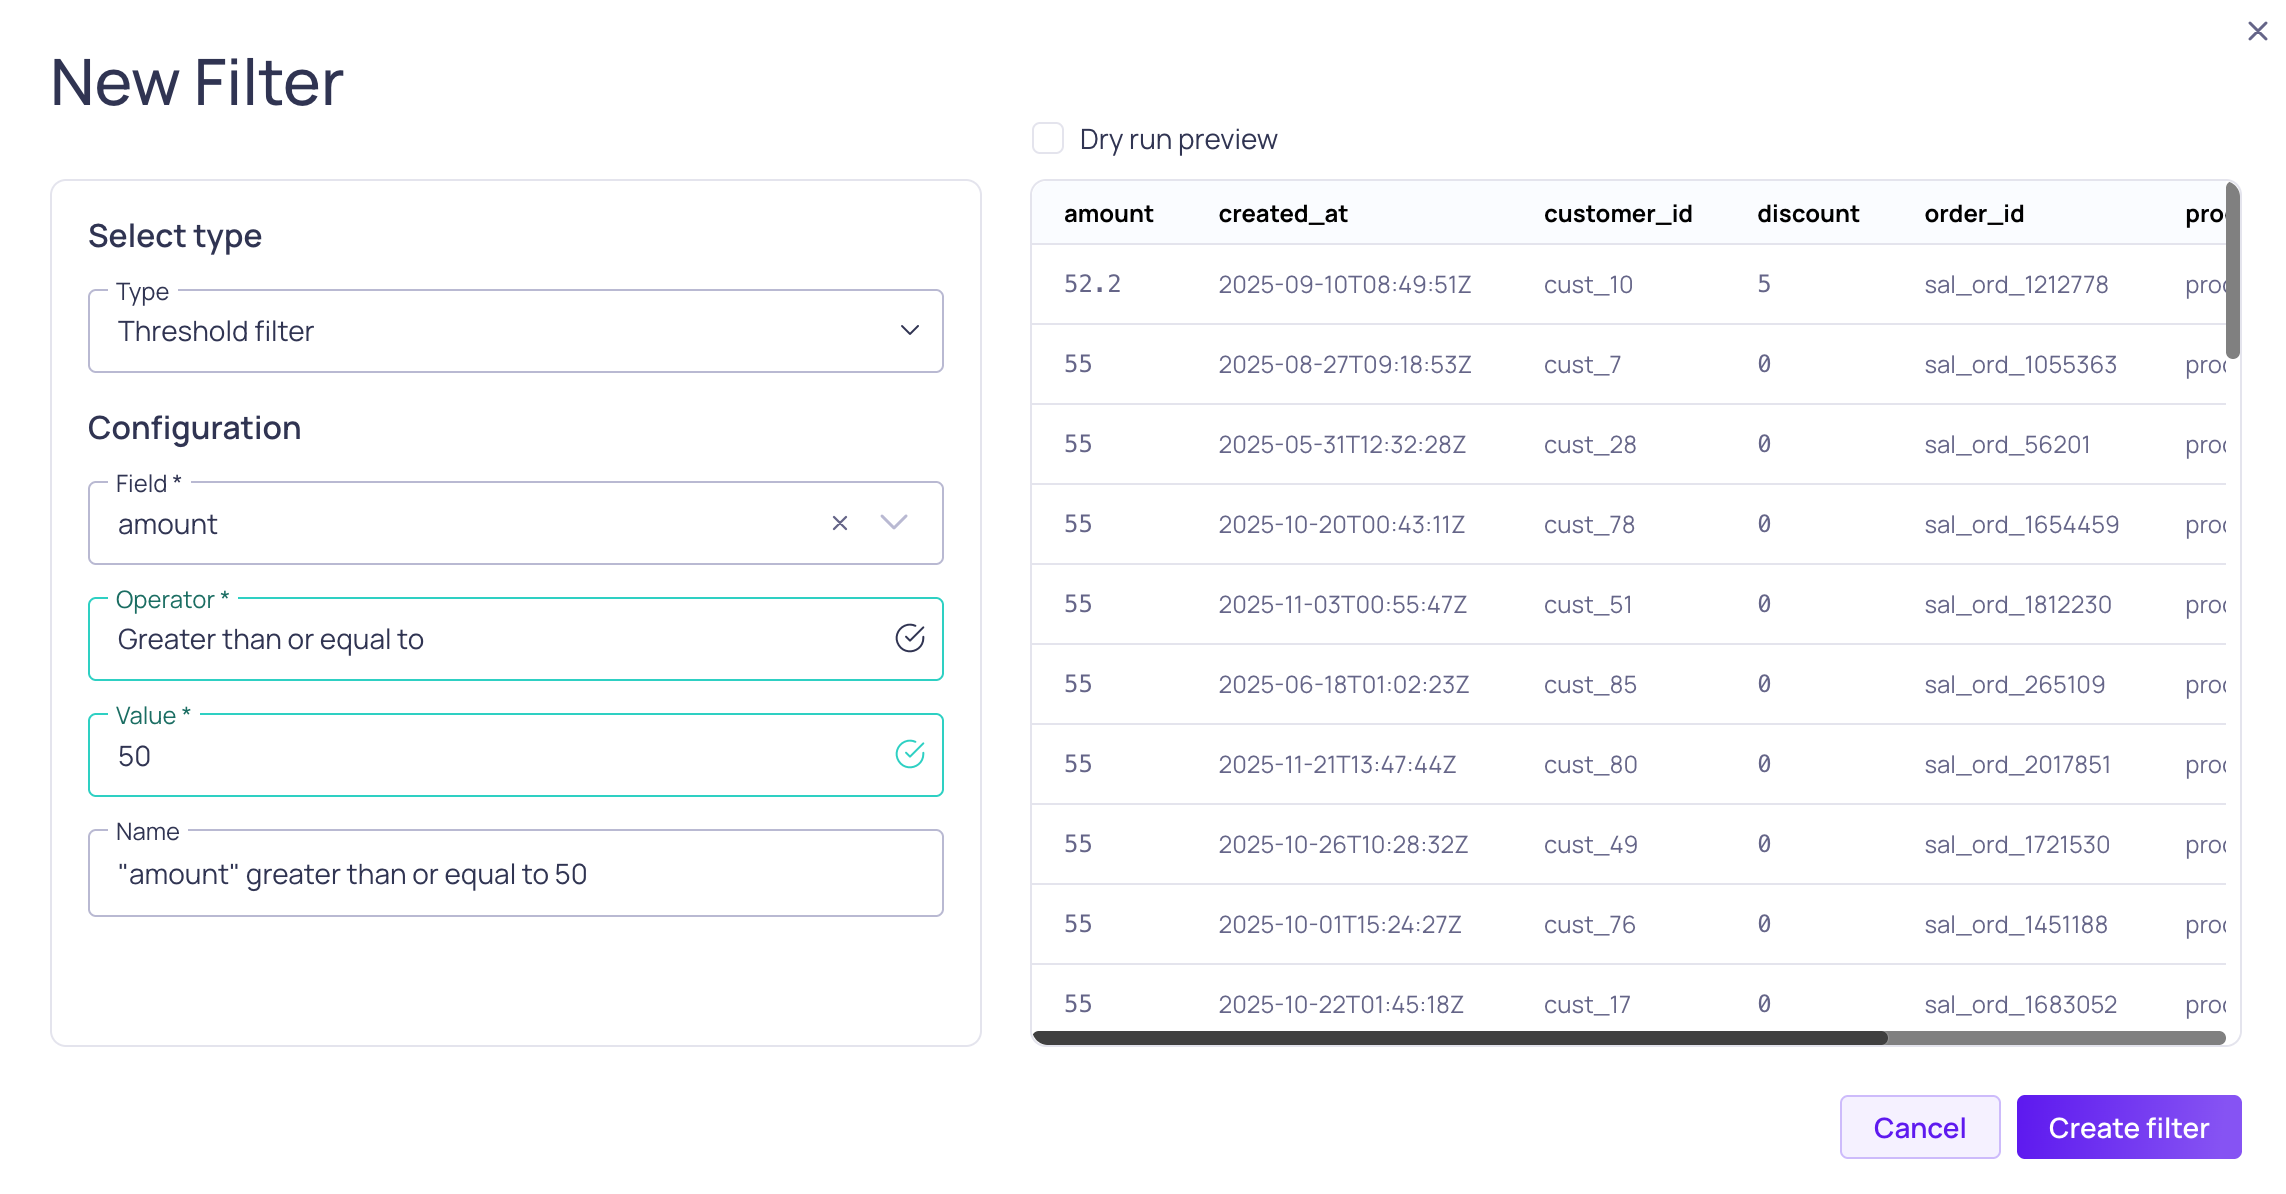Expand the Field dropdown chevron

click(893, 523)
